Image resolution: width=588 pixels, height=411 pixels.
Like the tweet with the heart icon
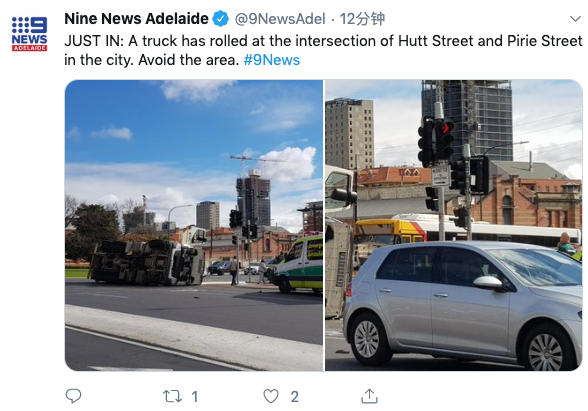[x=271, y=396]
